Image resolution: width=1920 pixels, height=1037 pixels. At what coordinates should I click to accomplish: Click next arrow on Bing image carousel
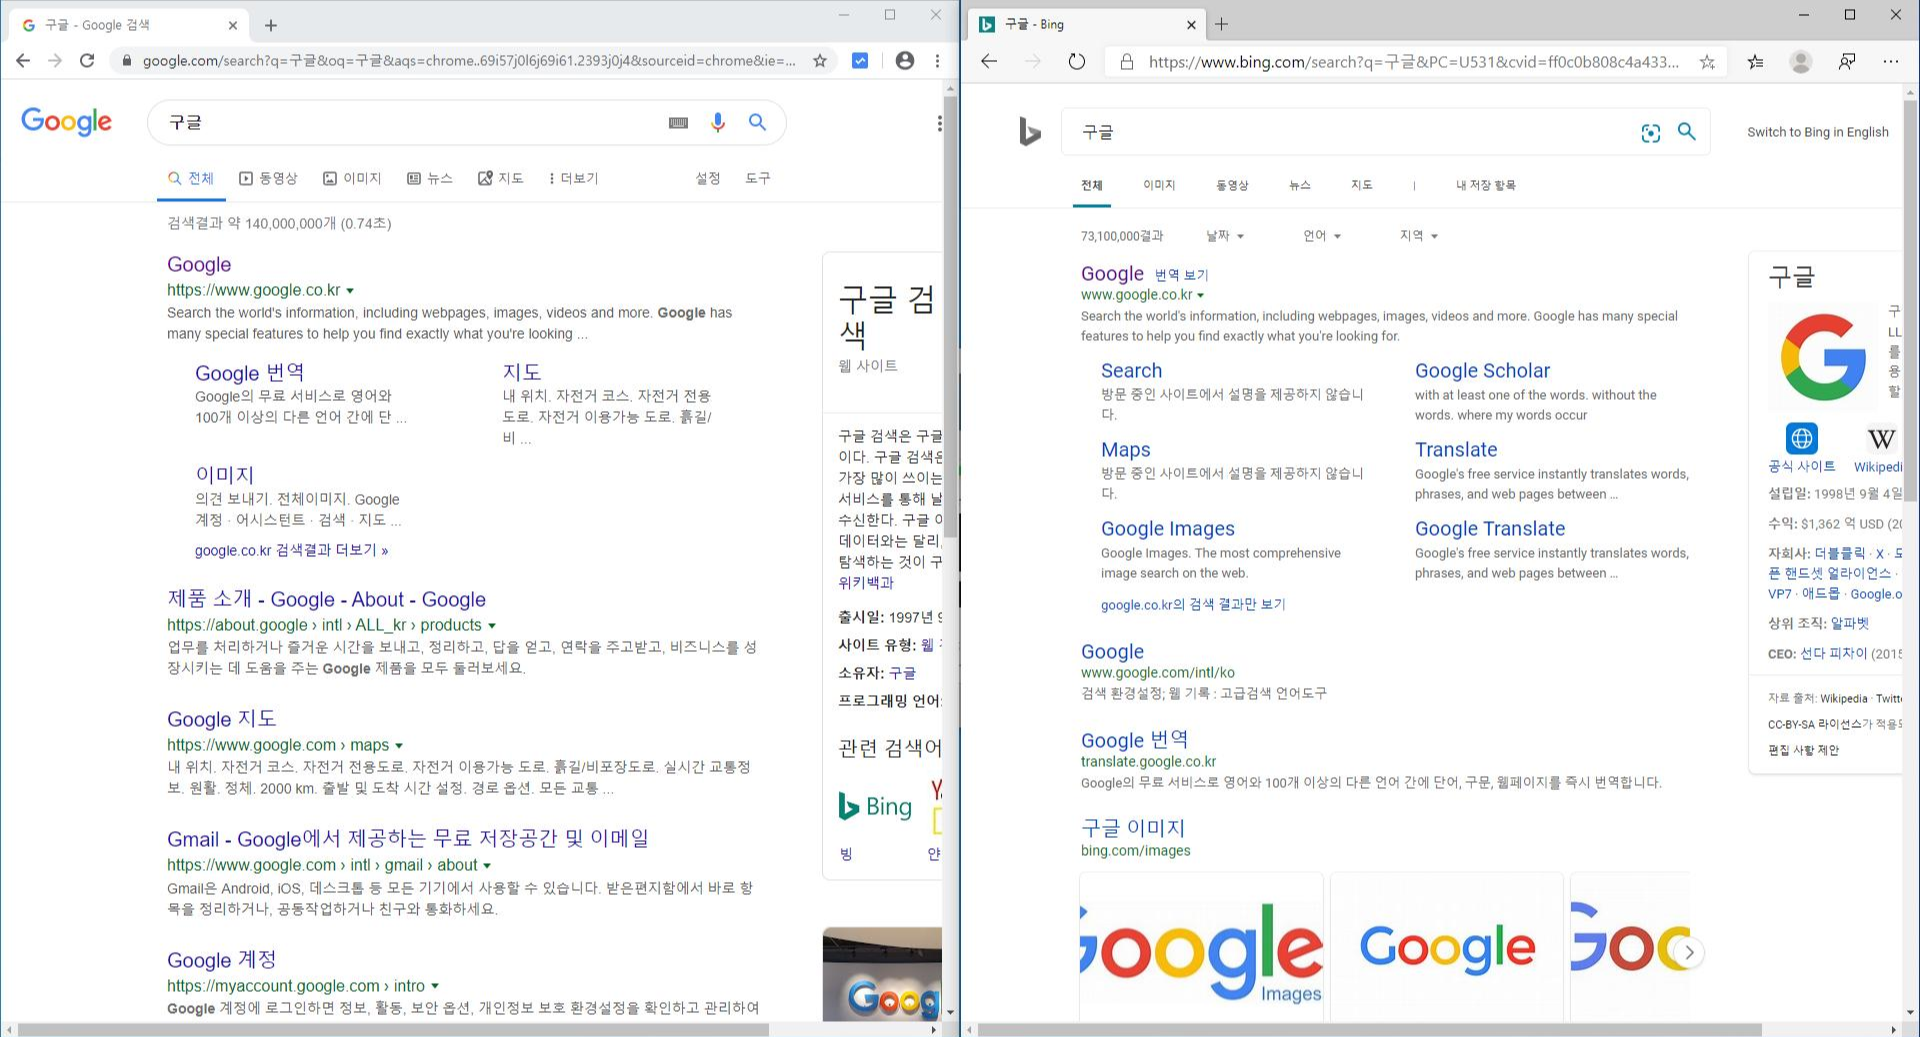pyautogui.click(x=1689, y=952)
